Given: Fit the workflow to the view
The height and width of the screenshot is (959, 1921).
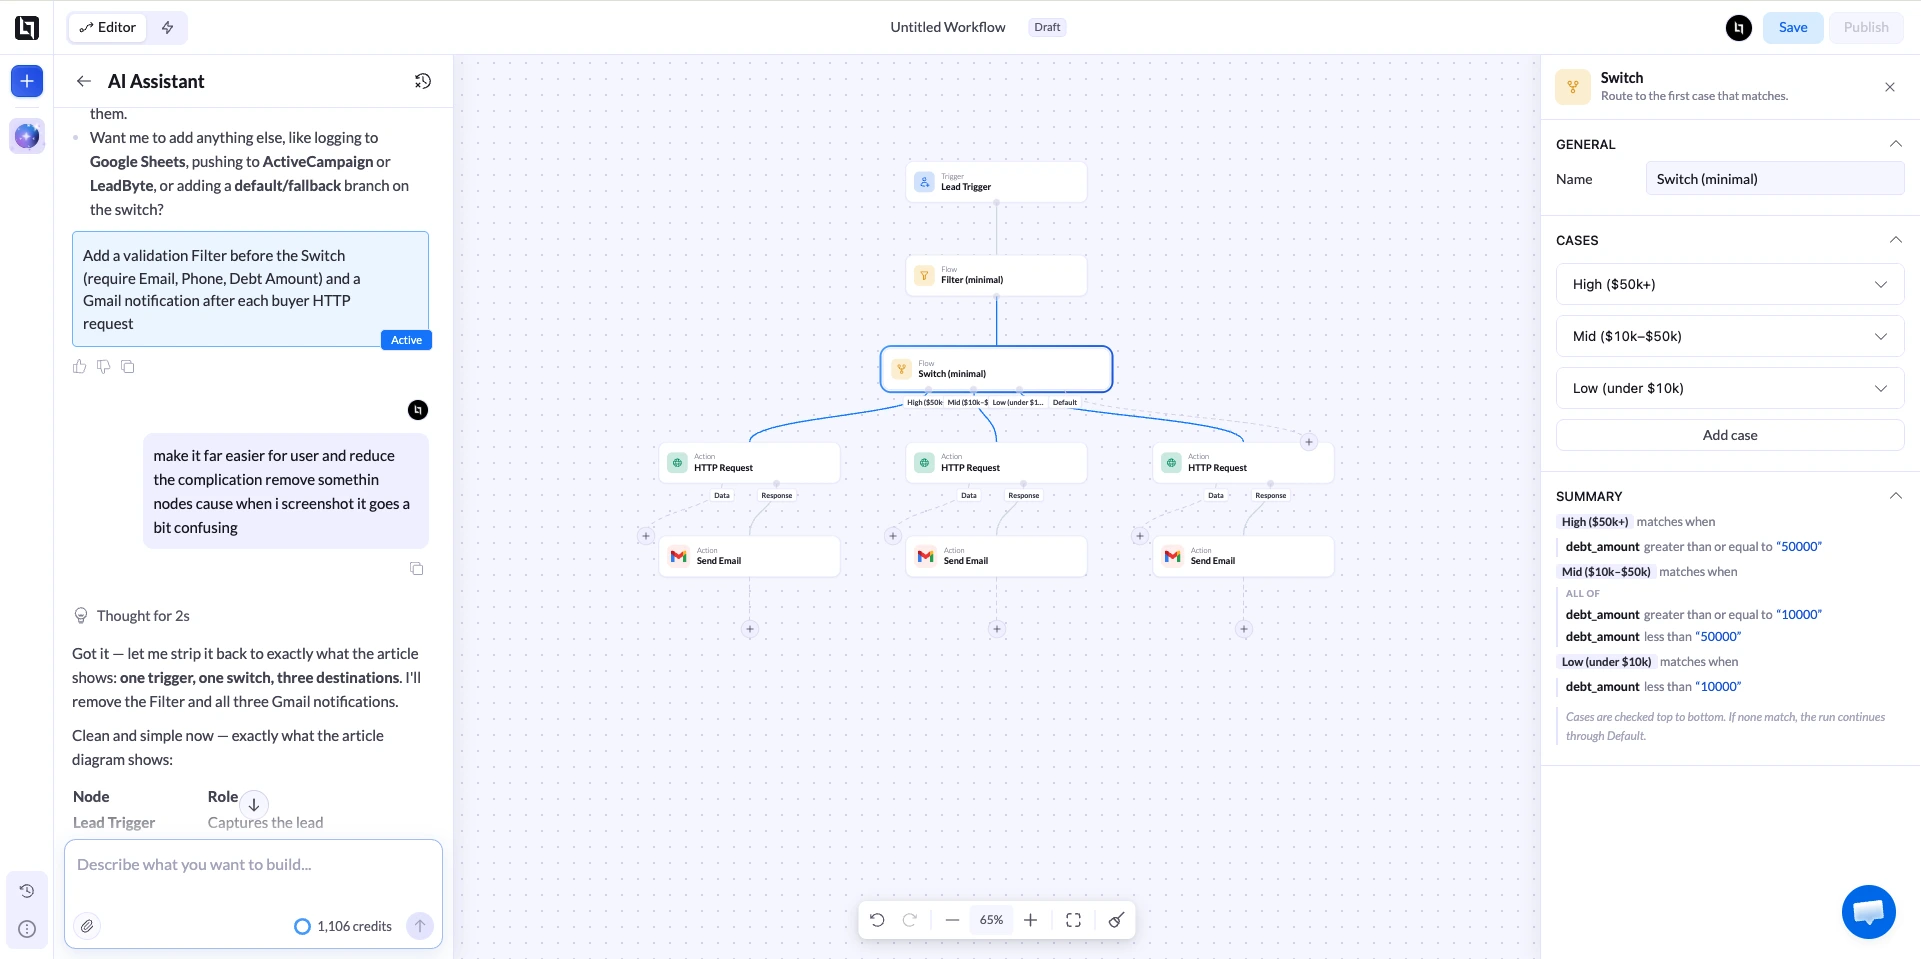Looking at the screenshot, I should [x=1074, y=920].
